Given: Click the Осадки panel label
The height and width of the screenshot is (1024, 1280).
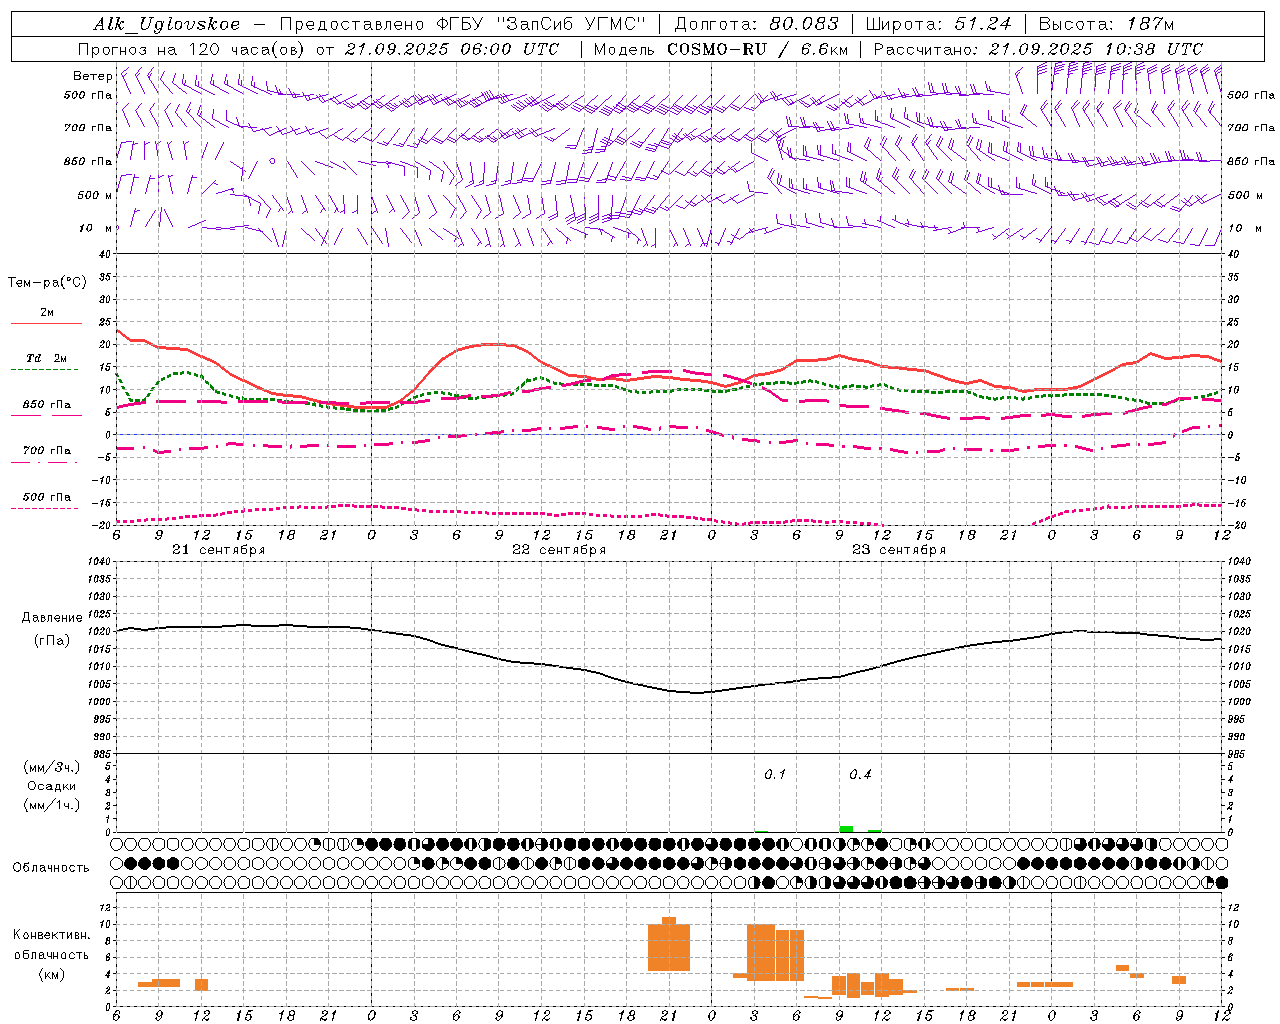Looking at the screenshot, I should [x=52, y=786].
